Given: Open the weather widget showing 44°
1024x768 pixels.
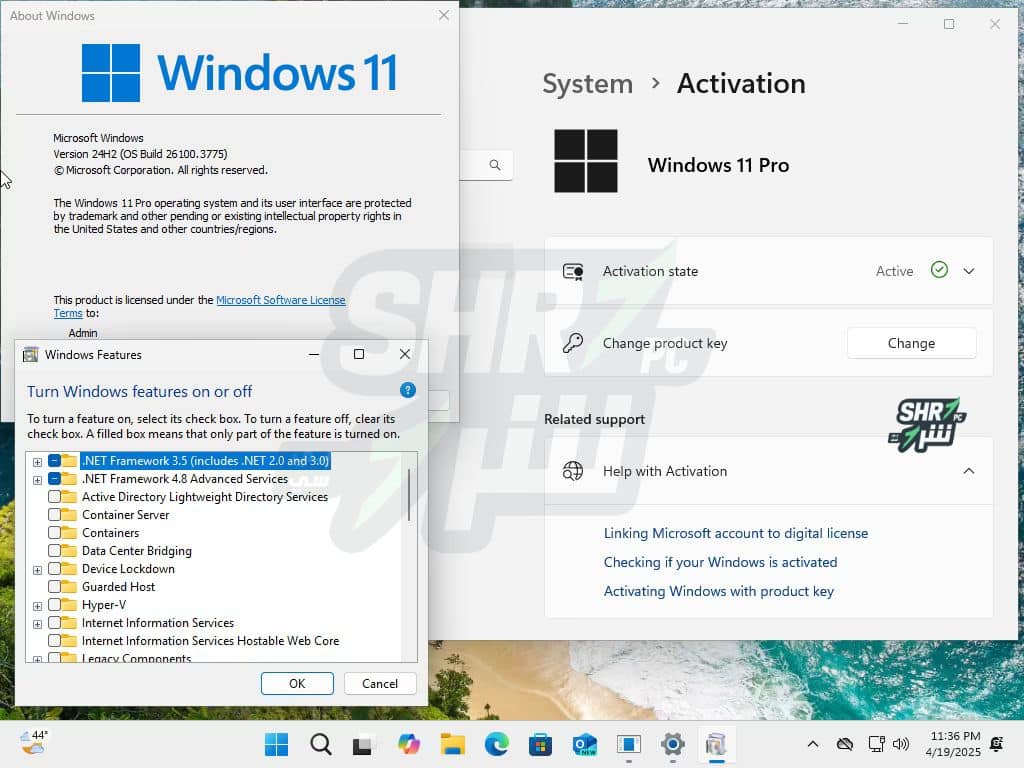Looking at the screenshot, I should click(x=33, y=743).
